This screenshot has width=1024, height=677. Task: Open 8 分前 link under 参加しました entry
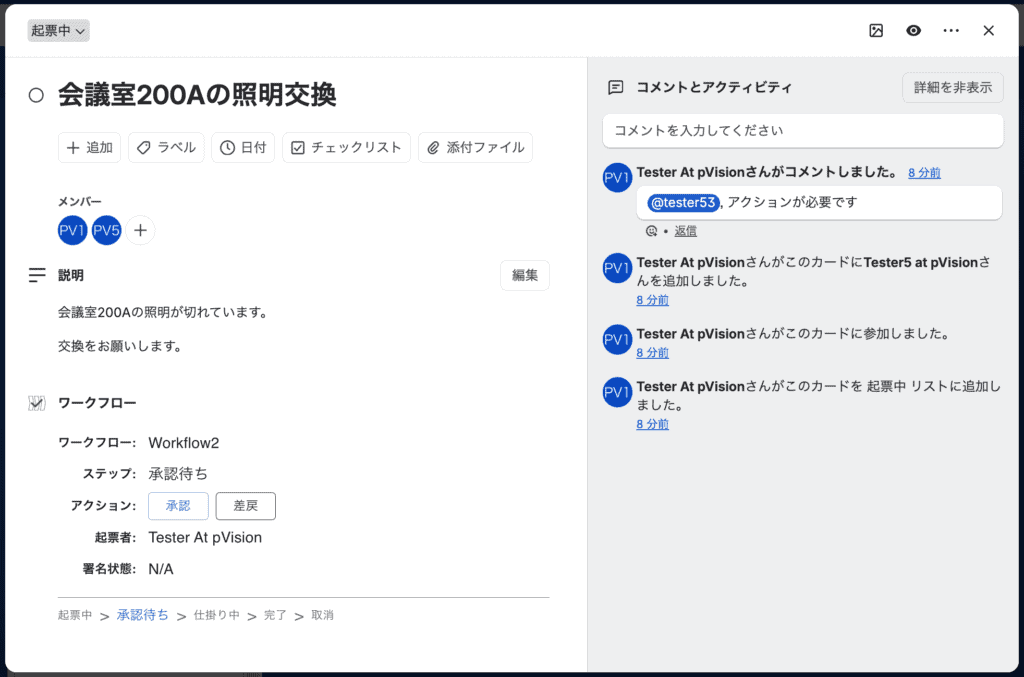(x=652, y=353)
